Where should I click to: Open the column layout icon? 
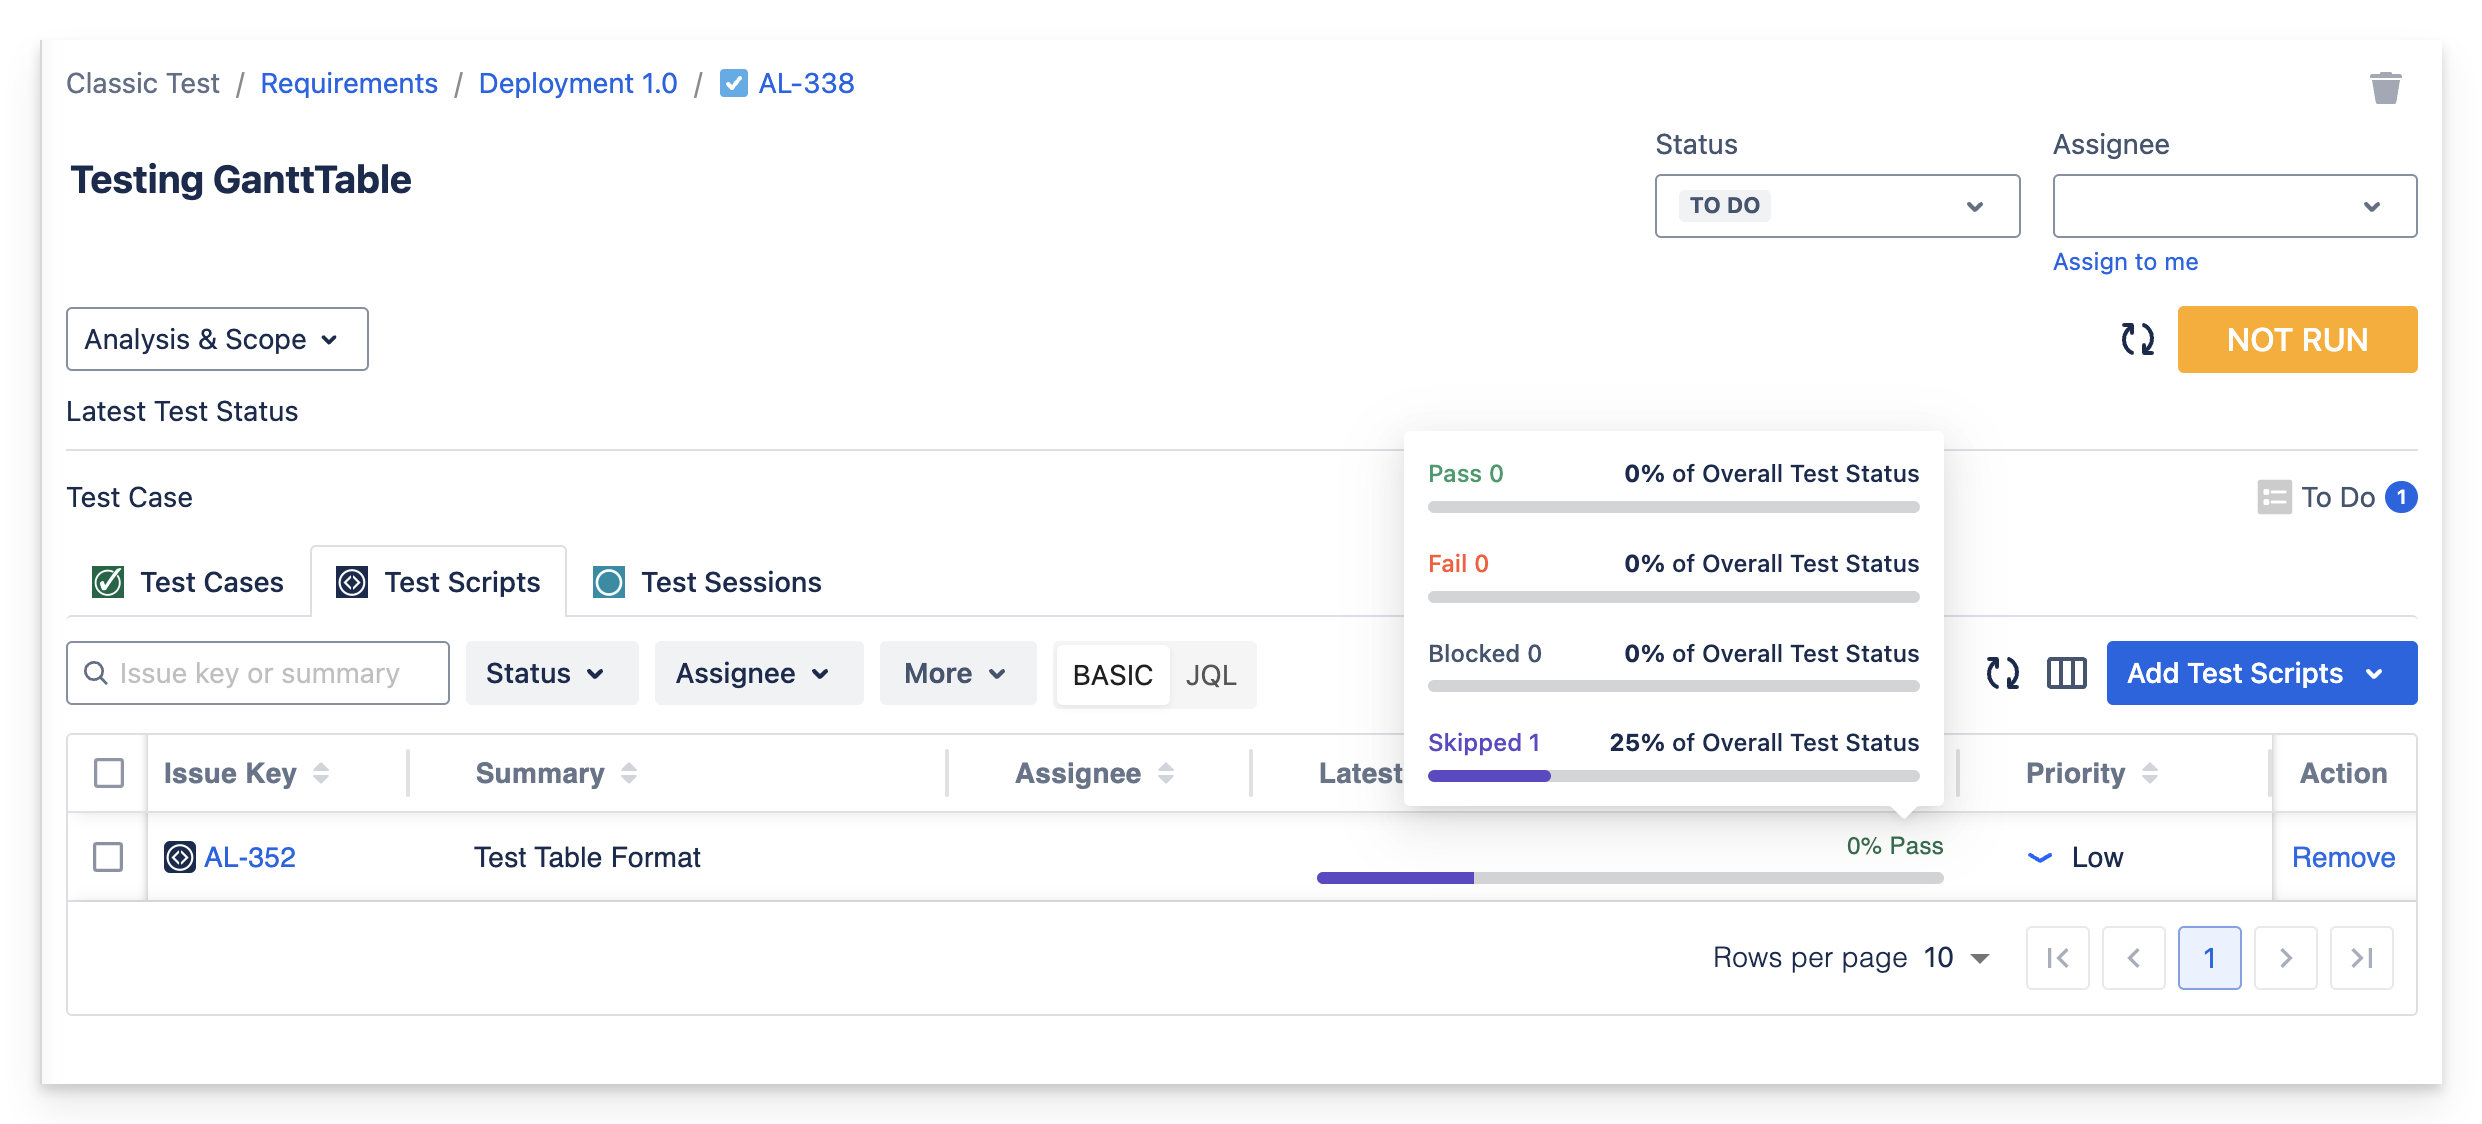[2066, 673]
